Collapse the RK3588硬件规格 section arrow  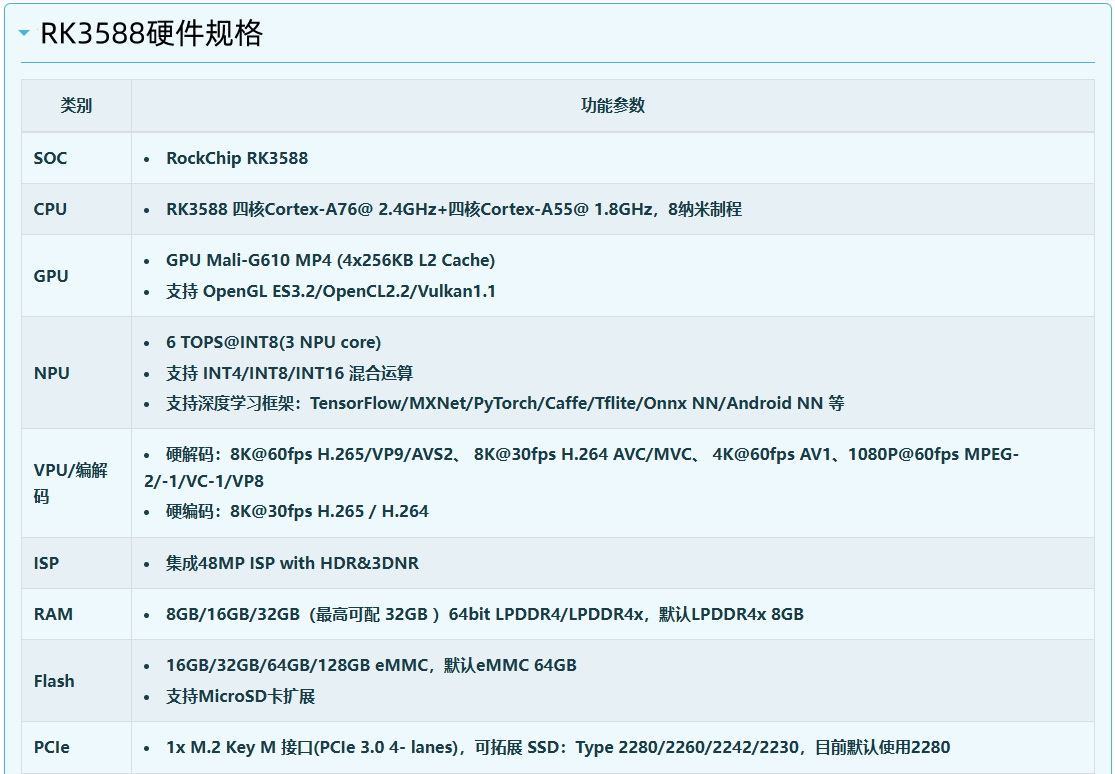pos(25,34)
